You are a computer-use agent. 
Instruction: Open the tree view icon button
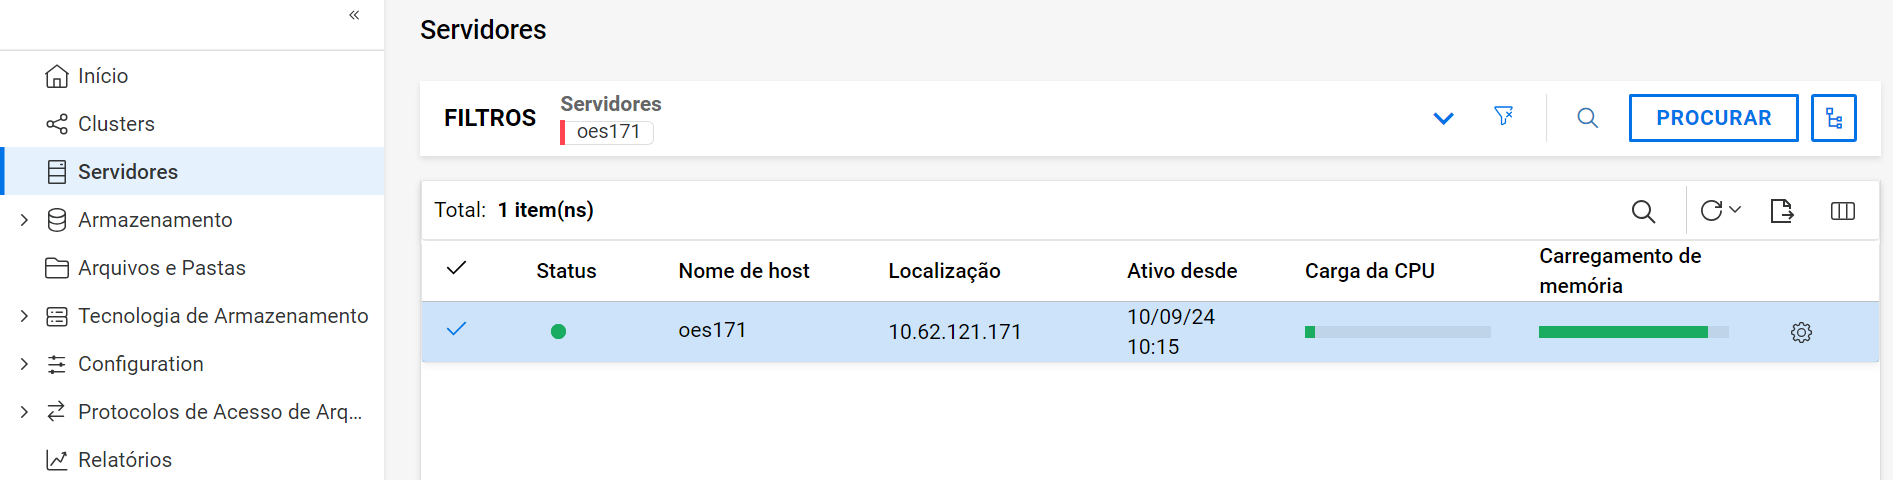click(1833, 118)
